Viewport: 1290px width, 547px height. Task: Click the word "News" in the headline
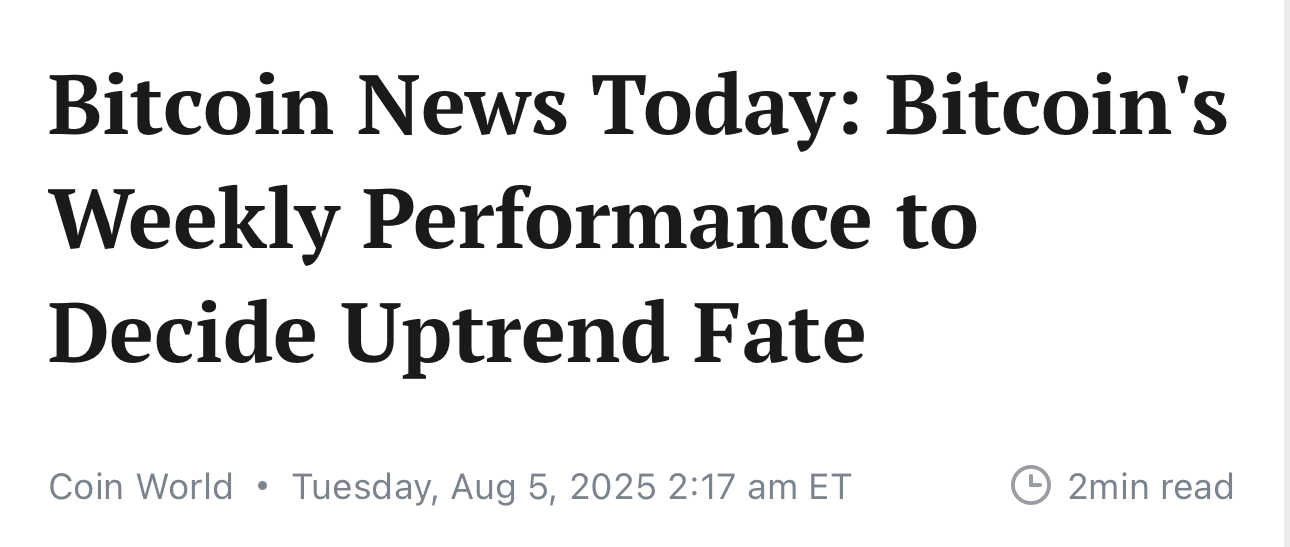tap(461, 106)
